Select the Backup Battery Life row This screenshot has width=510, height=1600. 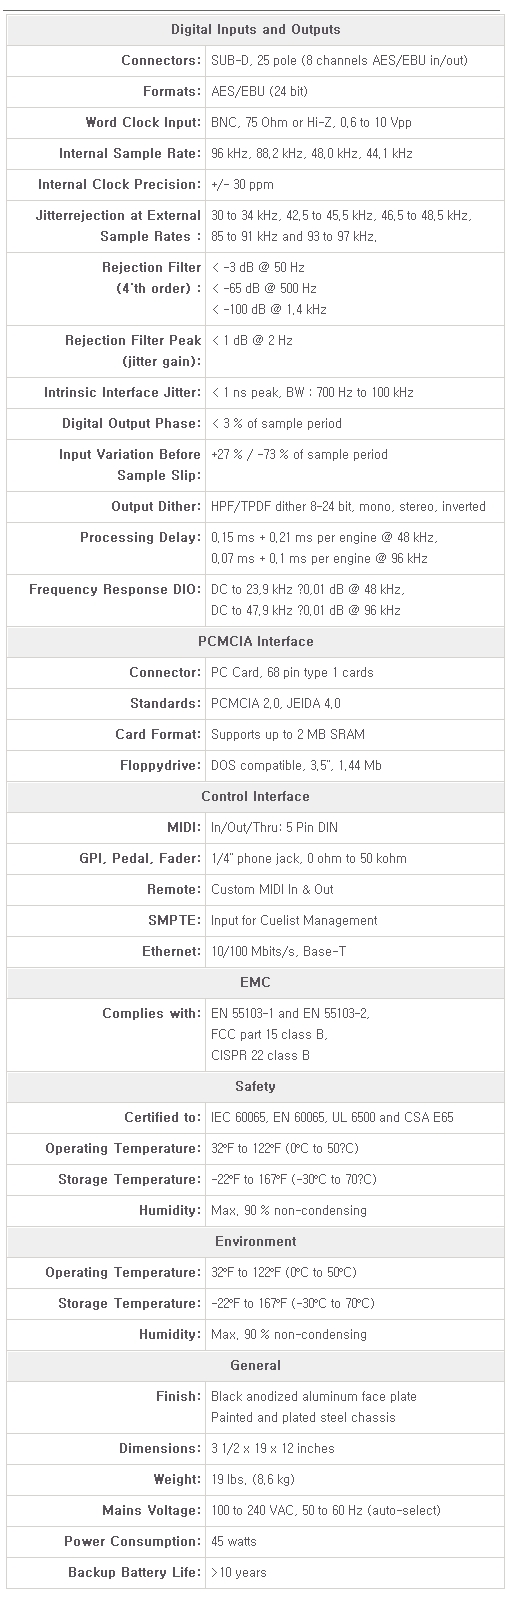[x=255, y=1573]
